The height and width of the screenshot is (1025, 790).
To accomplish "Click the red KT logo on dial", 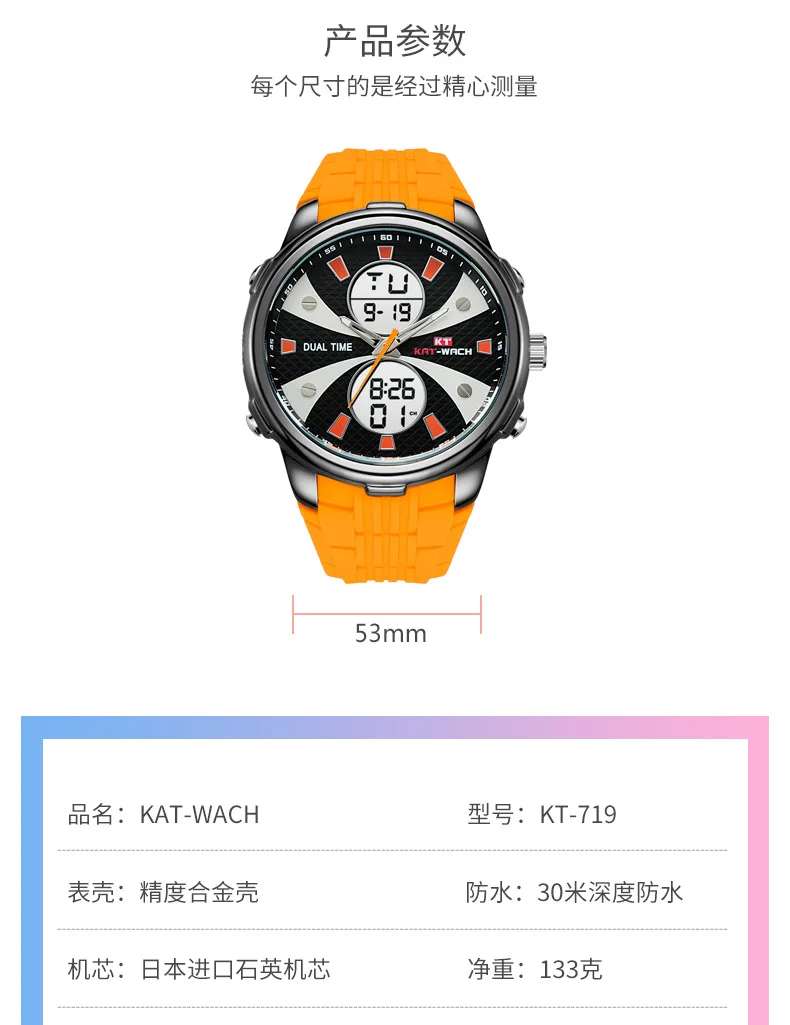I will point(442,341).
